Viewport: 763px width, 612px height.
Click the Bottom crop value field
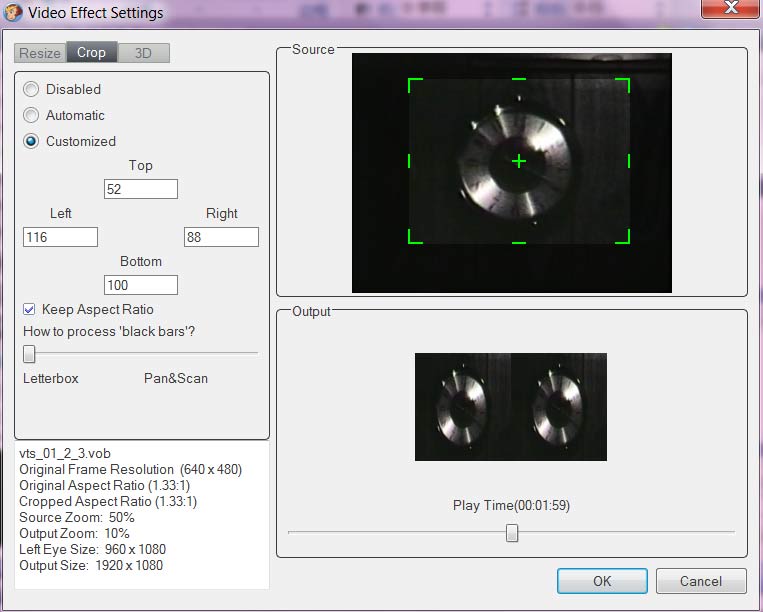point(141,285)
